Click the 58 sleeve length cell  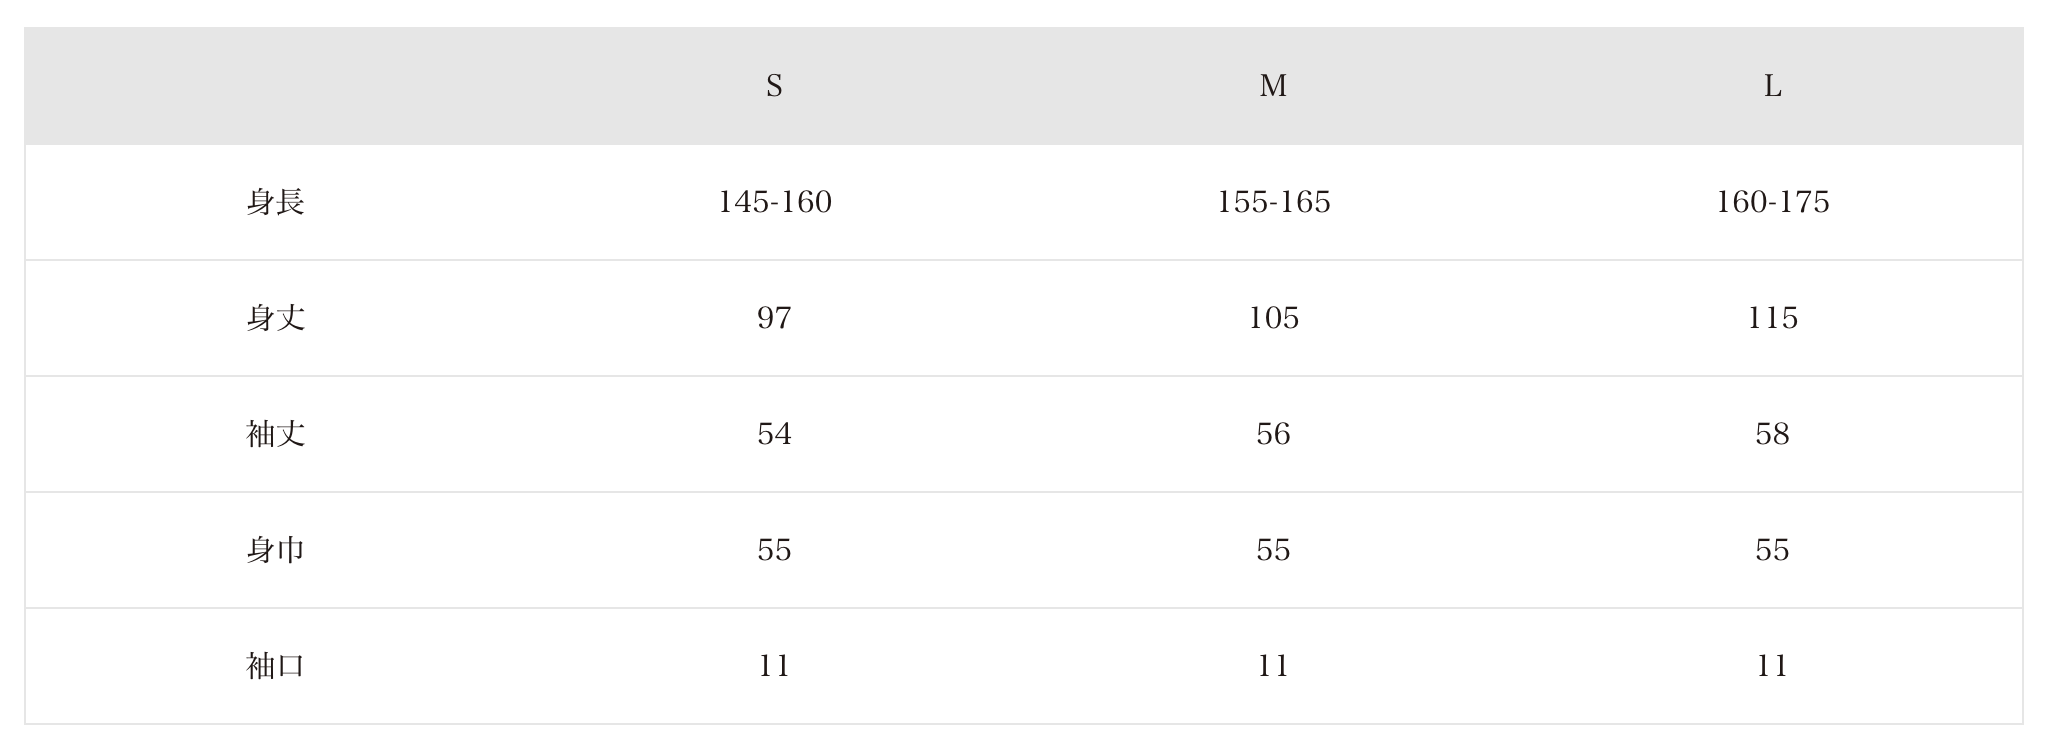[1772, 435]
